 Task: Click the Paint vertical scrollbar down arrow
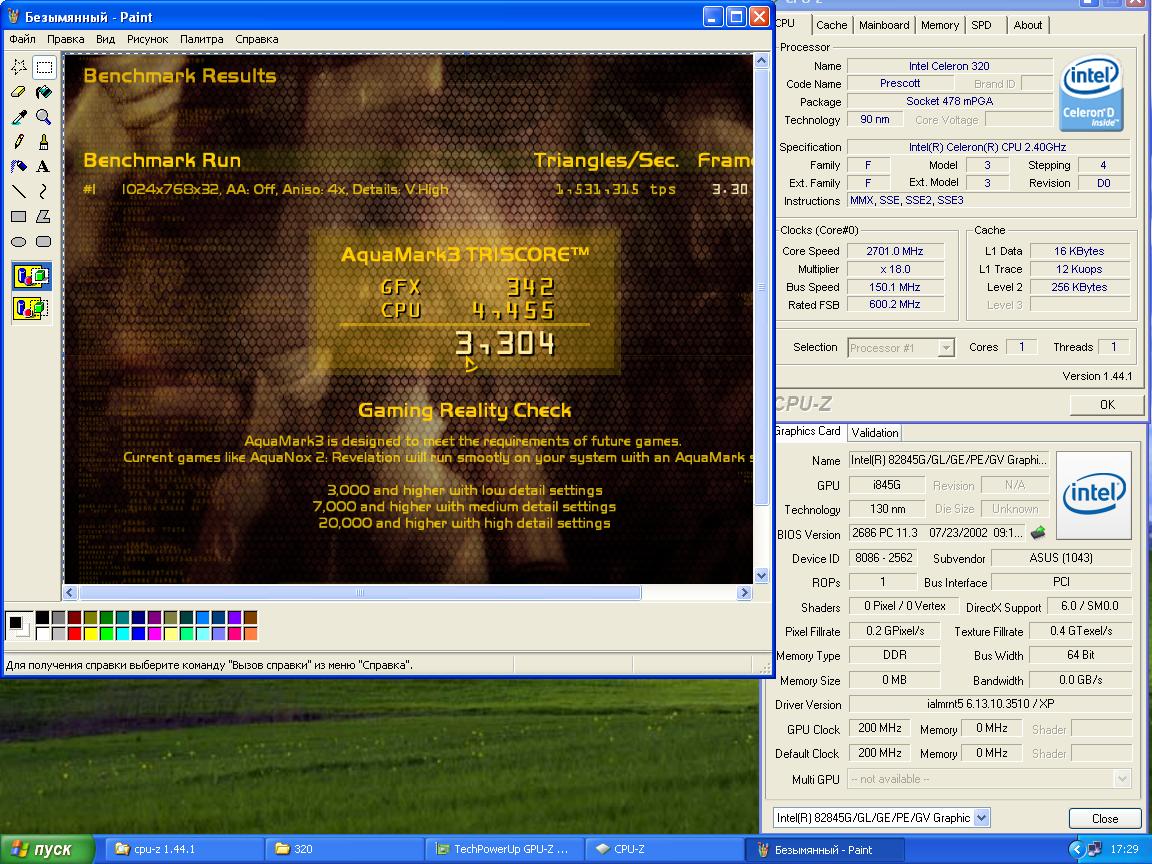pyautogui.click(x=761, y=576)
